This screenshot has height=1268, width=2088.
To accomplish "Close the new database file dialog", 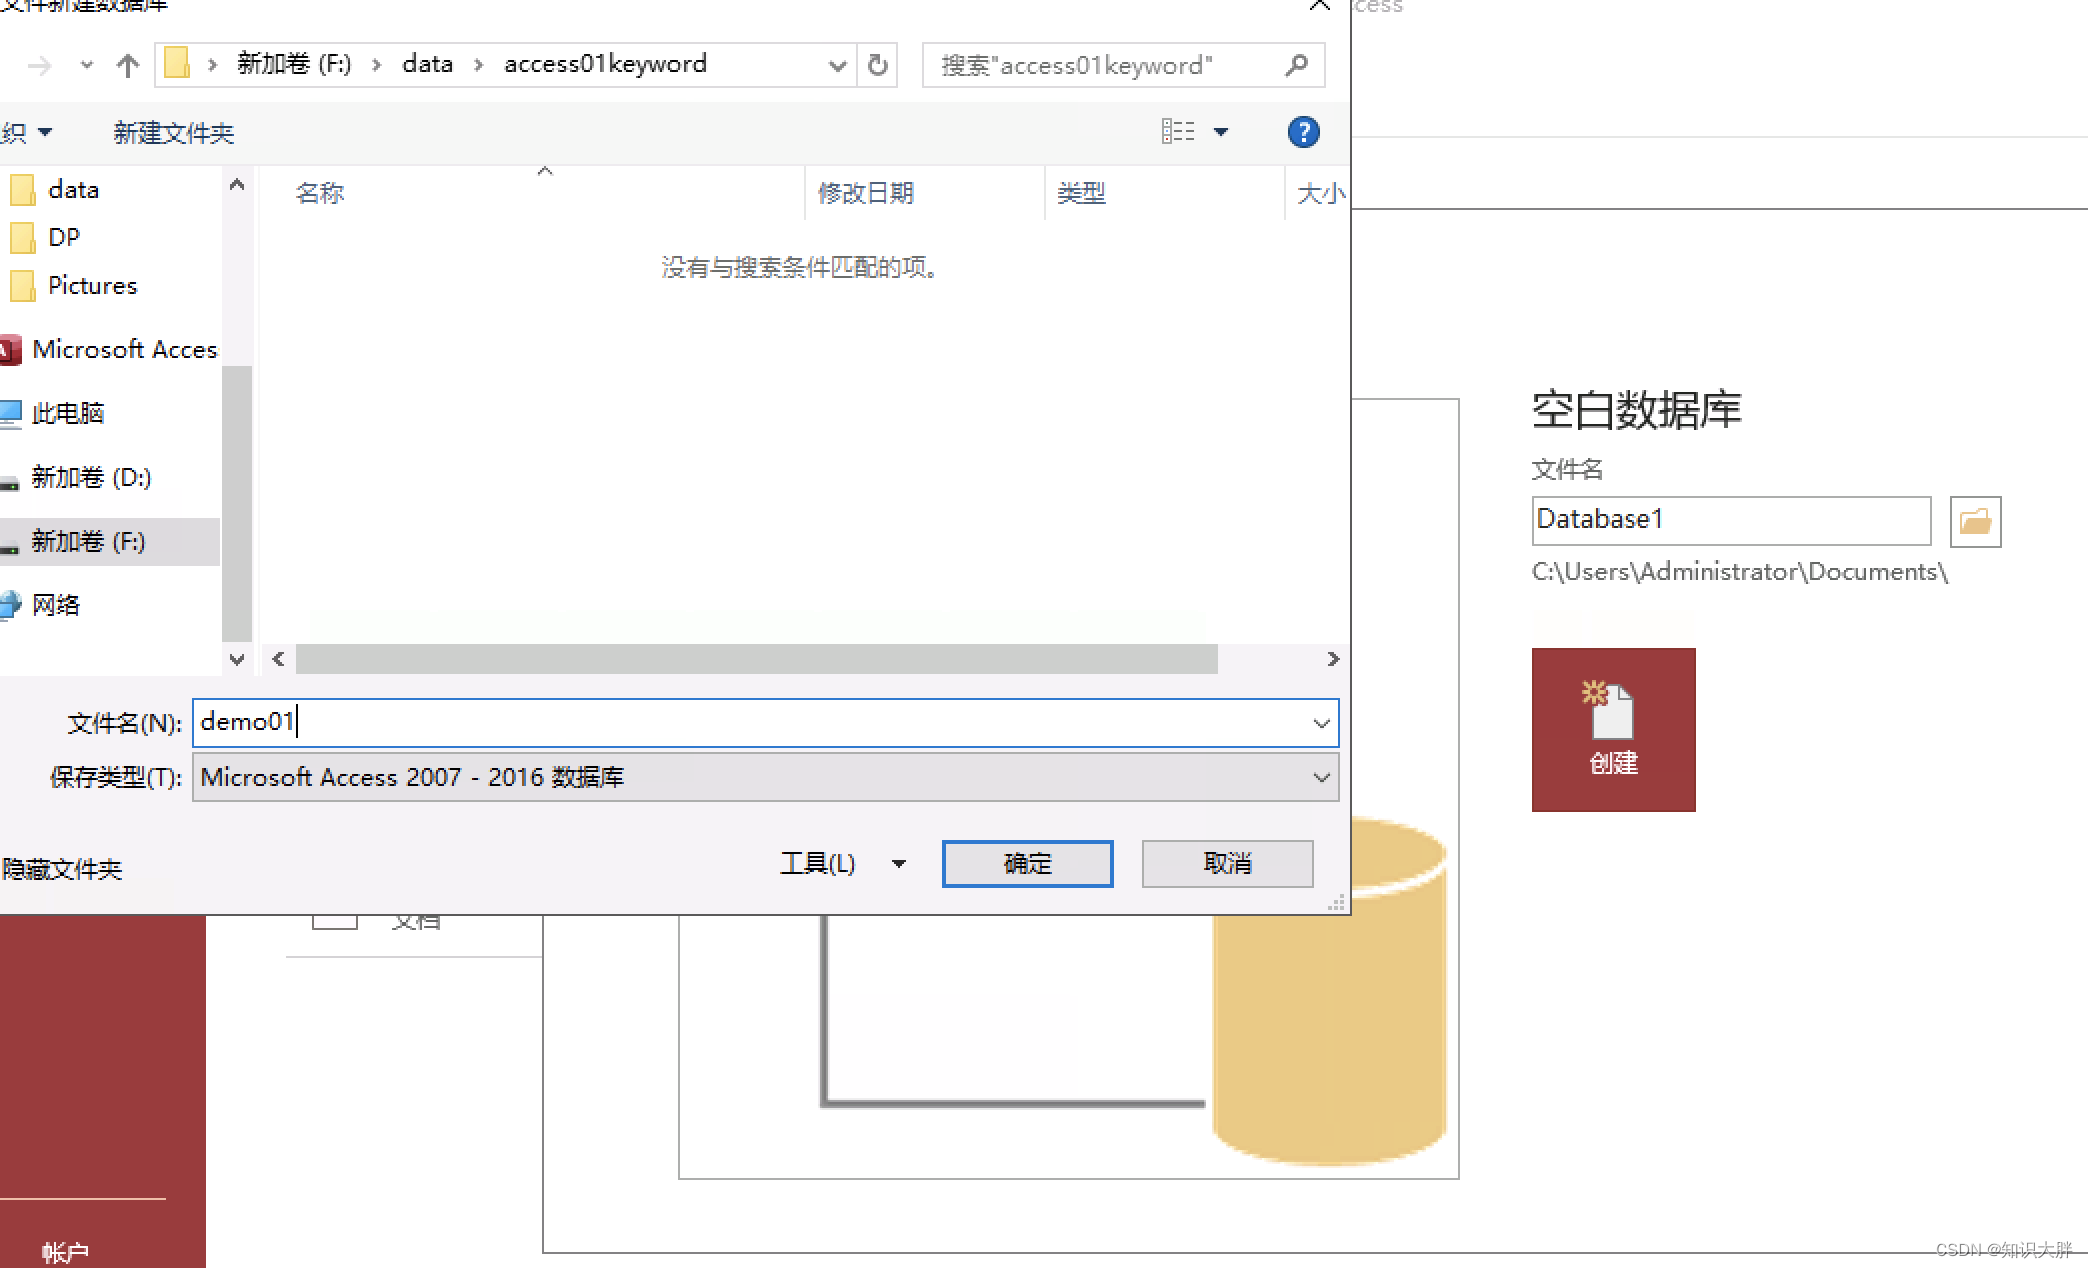I will [x=1319, y=6].
